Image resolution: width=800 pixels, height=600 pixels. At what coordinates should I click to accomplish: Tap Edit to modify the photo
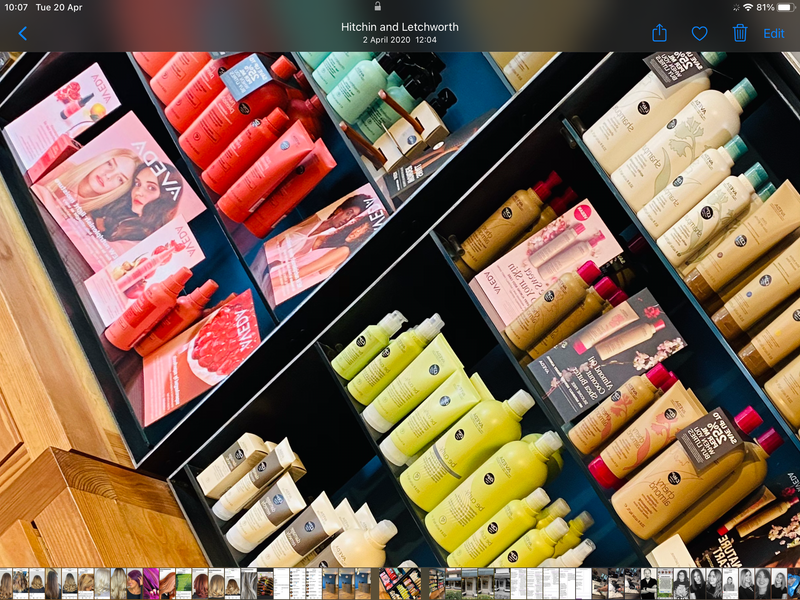tap(774, 33)
